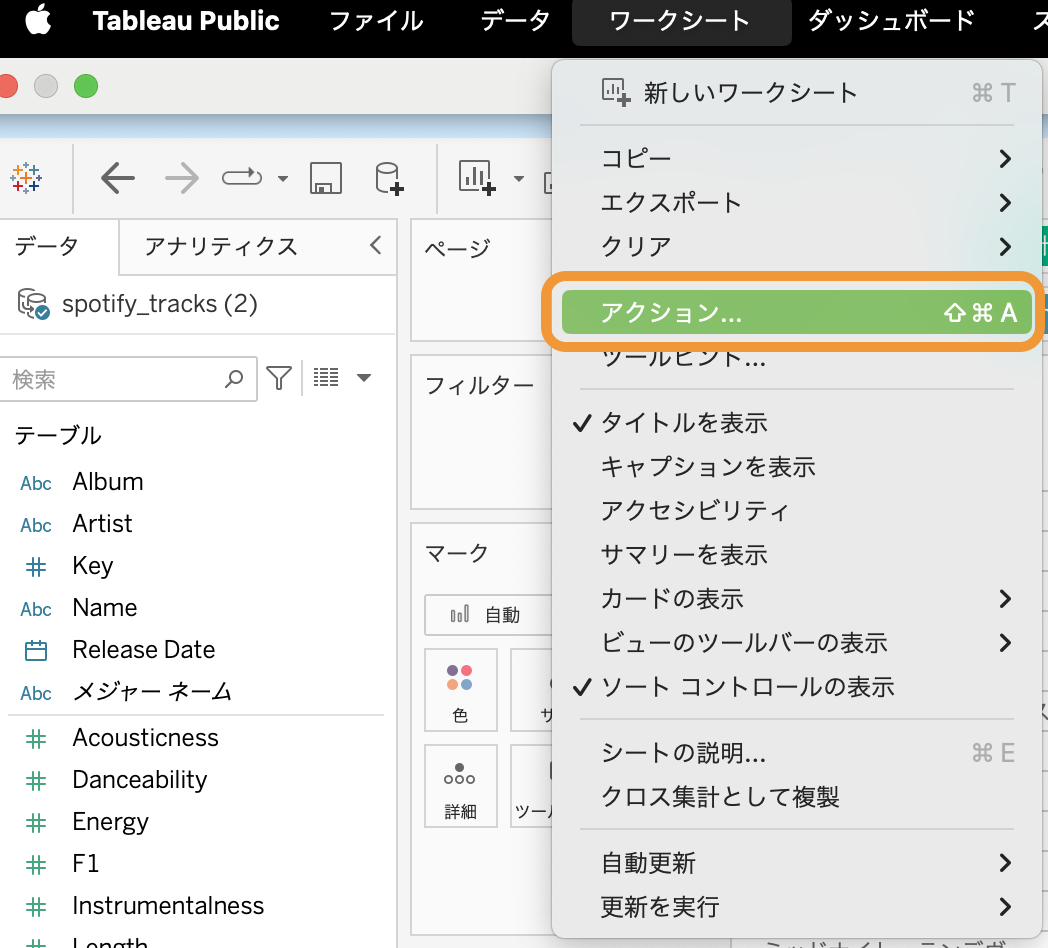
Task: Click the Acousticness number type icon
Action: click(x=36, y=739)
